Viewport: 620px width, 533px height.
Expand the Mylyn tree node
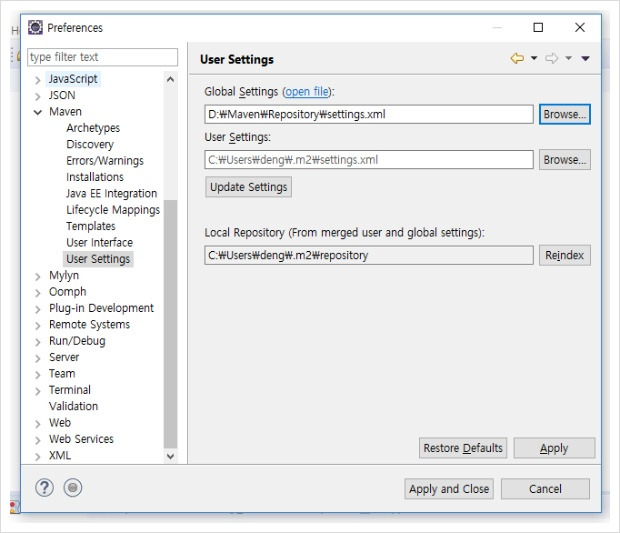click(x=38, y=276)
